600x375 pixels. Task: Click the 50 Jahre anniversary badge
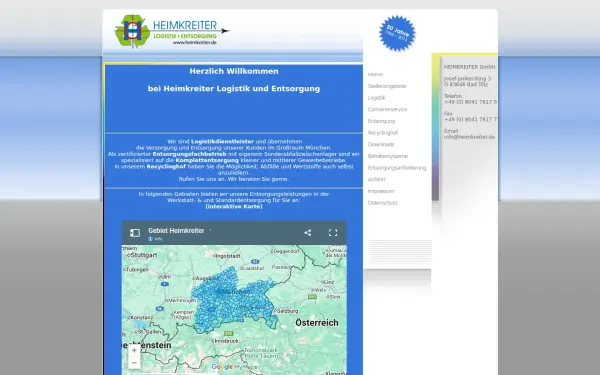point(397,33)
